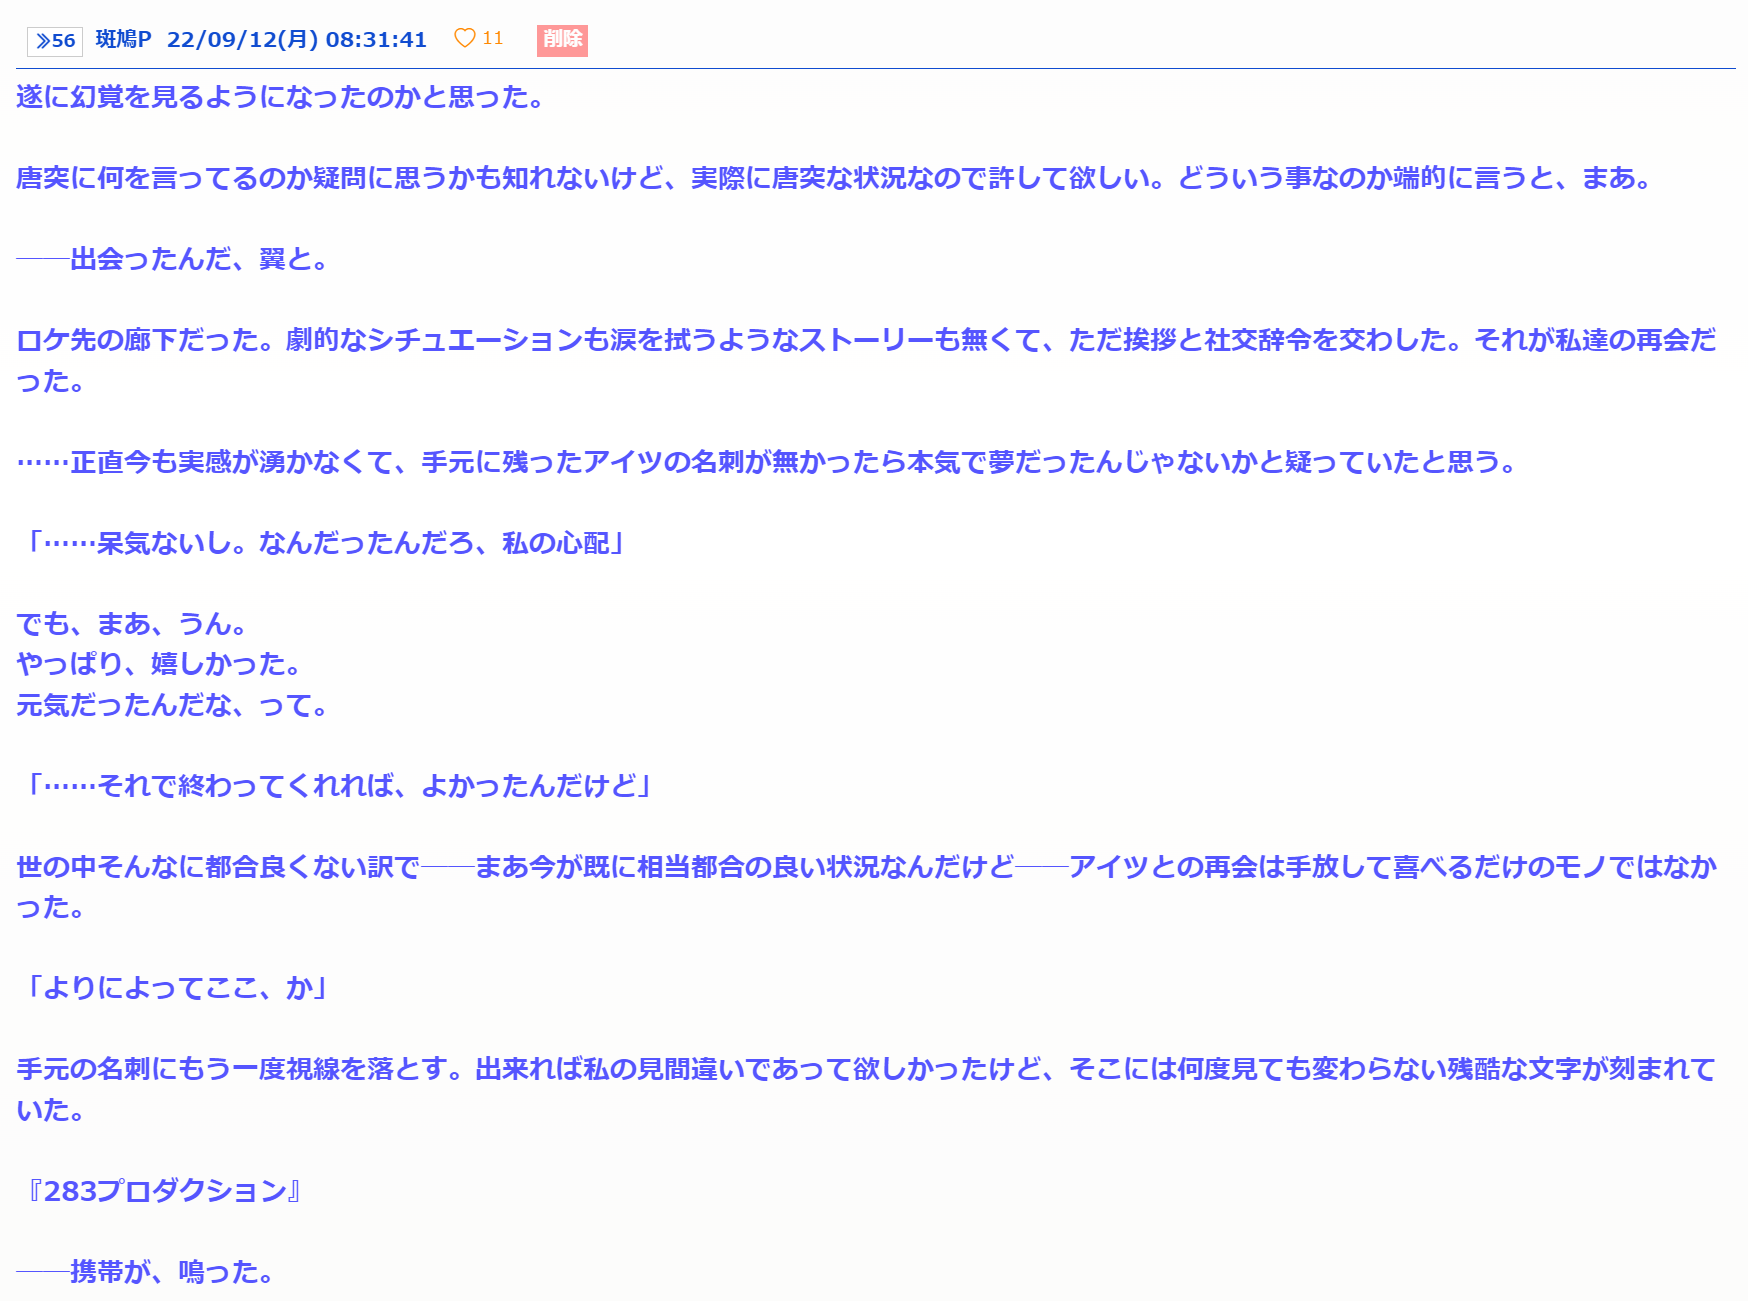Click line でも、まあ、うん。
Screen dimensions: 1748x1301
132,624
